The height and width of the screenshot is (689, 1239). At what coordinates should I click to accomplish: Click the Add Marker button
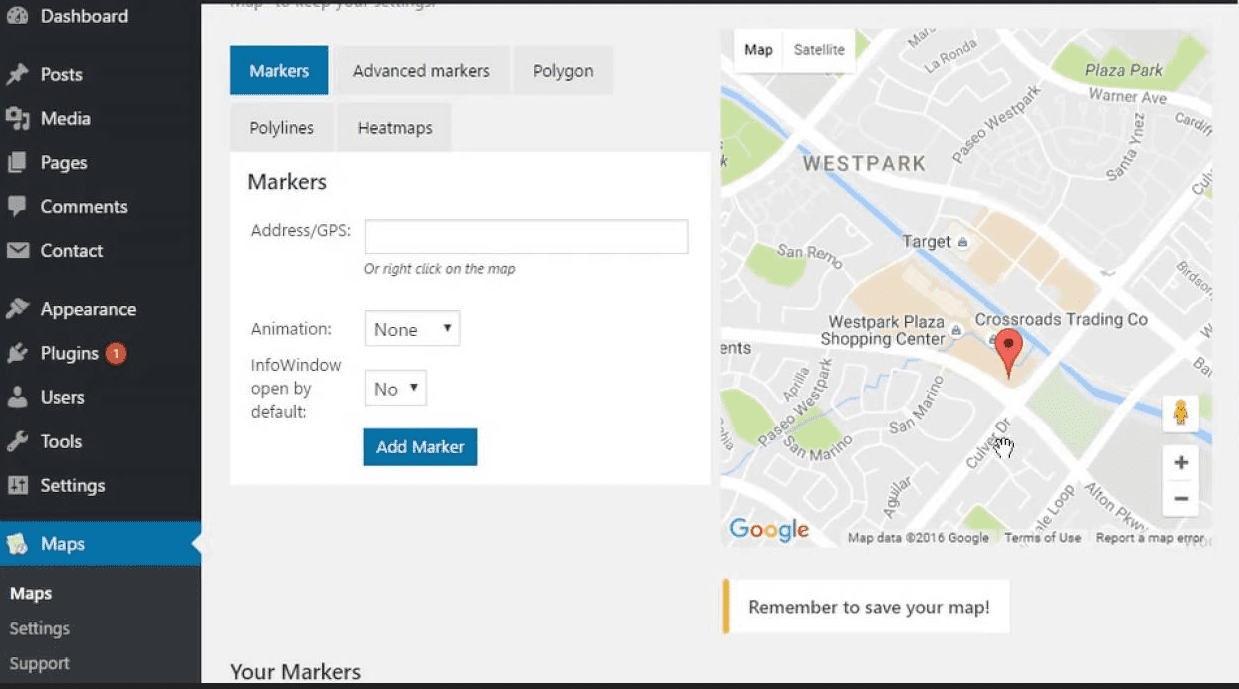(420, 447)
